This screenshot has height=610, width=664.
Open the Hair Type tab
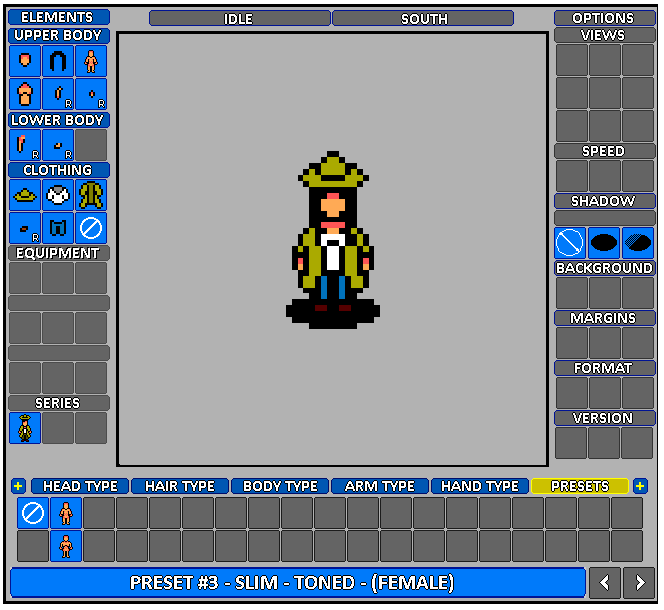(x=180, y=486)
